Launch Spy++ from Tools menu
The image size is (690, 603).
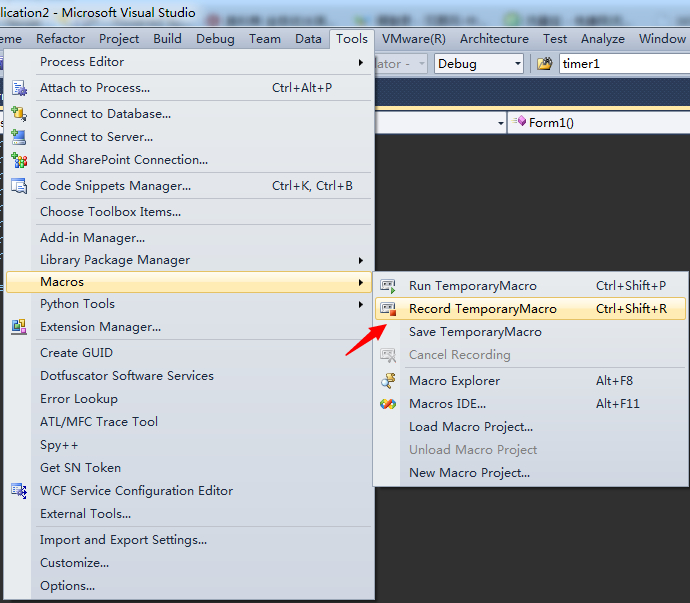pos(188,445)
